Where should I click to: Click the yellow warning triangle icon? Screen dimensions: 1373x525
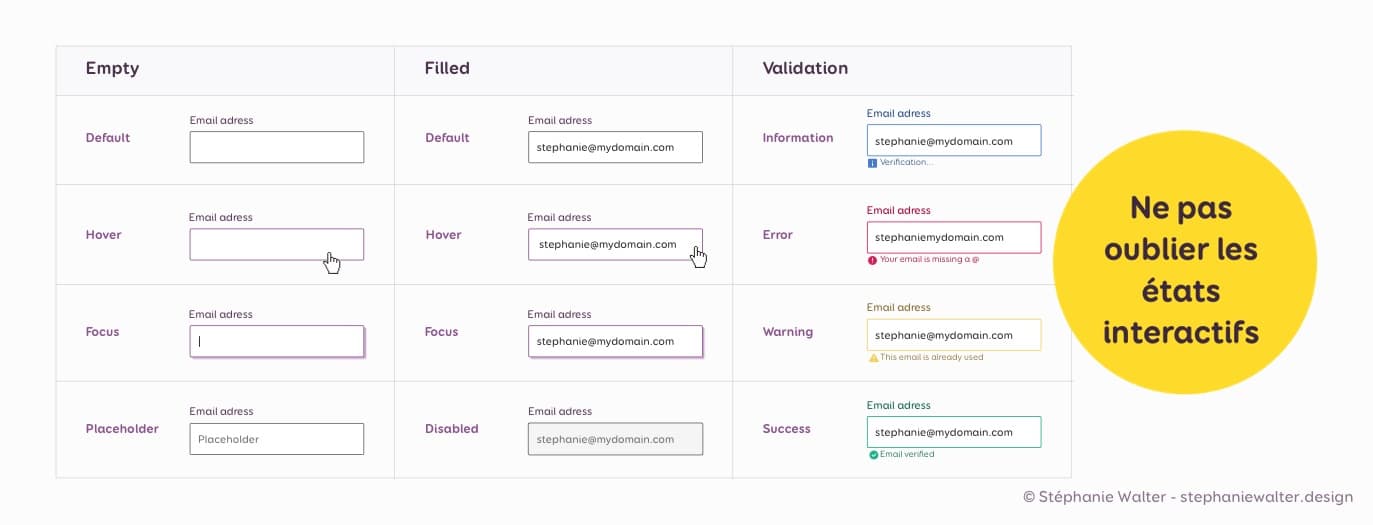873,357
